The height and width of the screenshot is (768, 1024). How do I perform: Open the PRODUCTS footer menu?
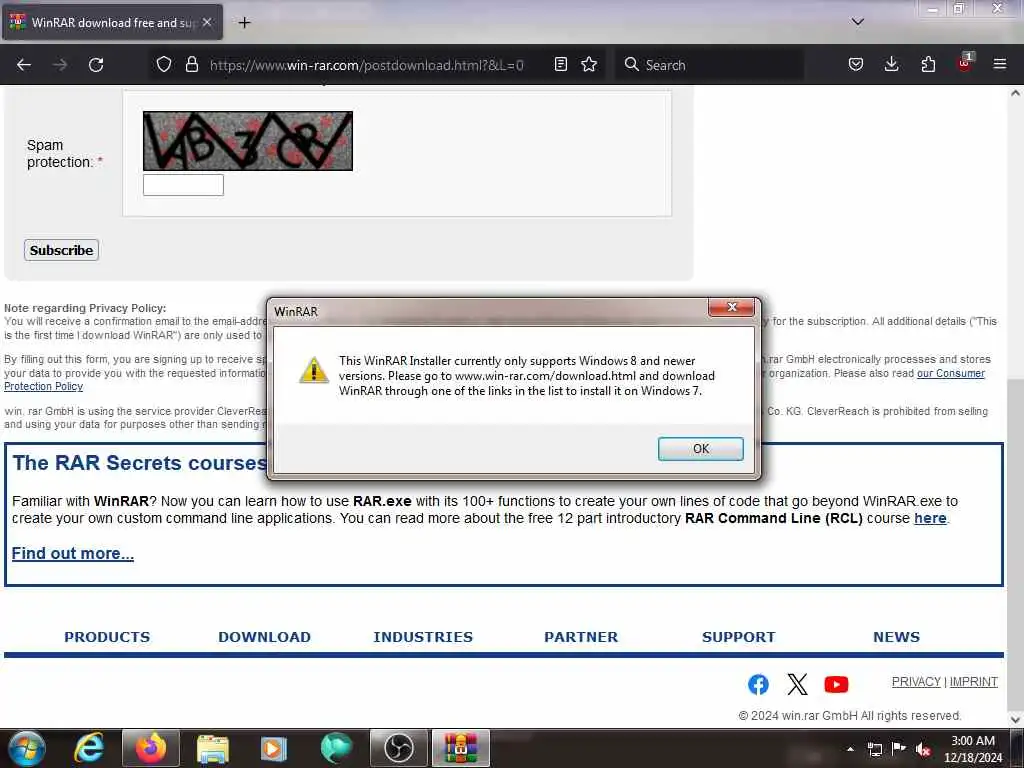pyautogui.click(x=107, y=637)
